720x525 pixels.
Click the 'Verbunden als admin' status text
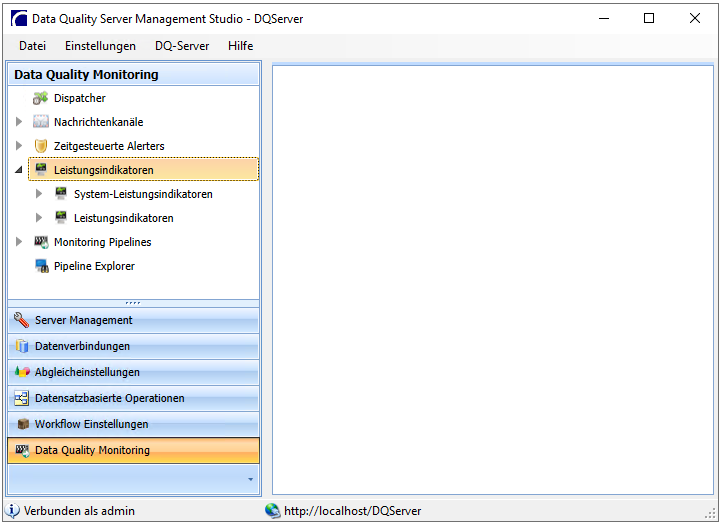pyautogui.click(x=79, y=511)
